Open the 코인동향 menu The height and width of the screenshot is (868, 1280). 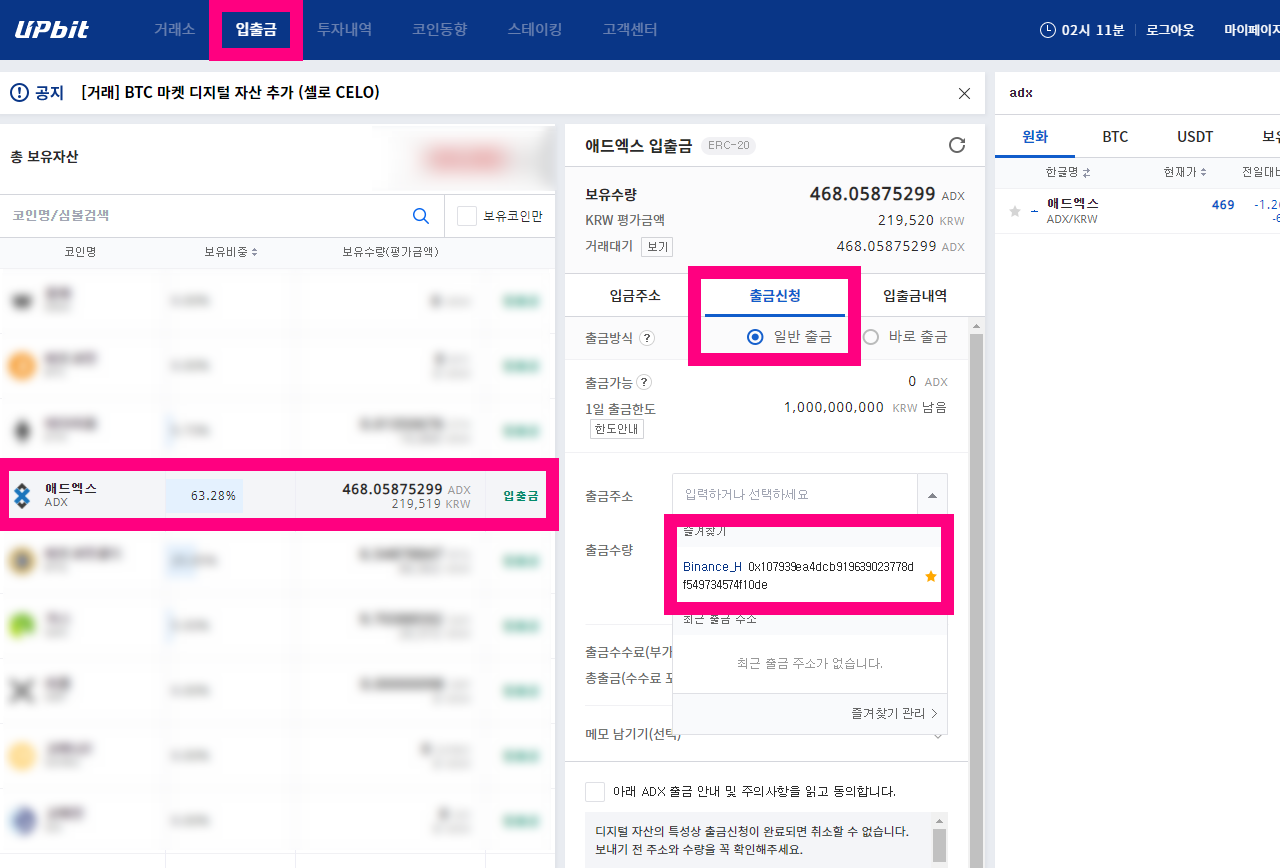[439, 29]
